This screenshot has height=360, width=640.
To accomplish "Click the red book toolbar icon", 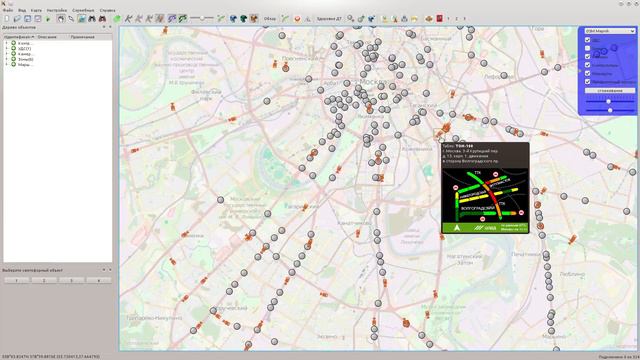I will pyautogui.click(x=440, y=19).
